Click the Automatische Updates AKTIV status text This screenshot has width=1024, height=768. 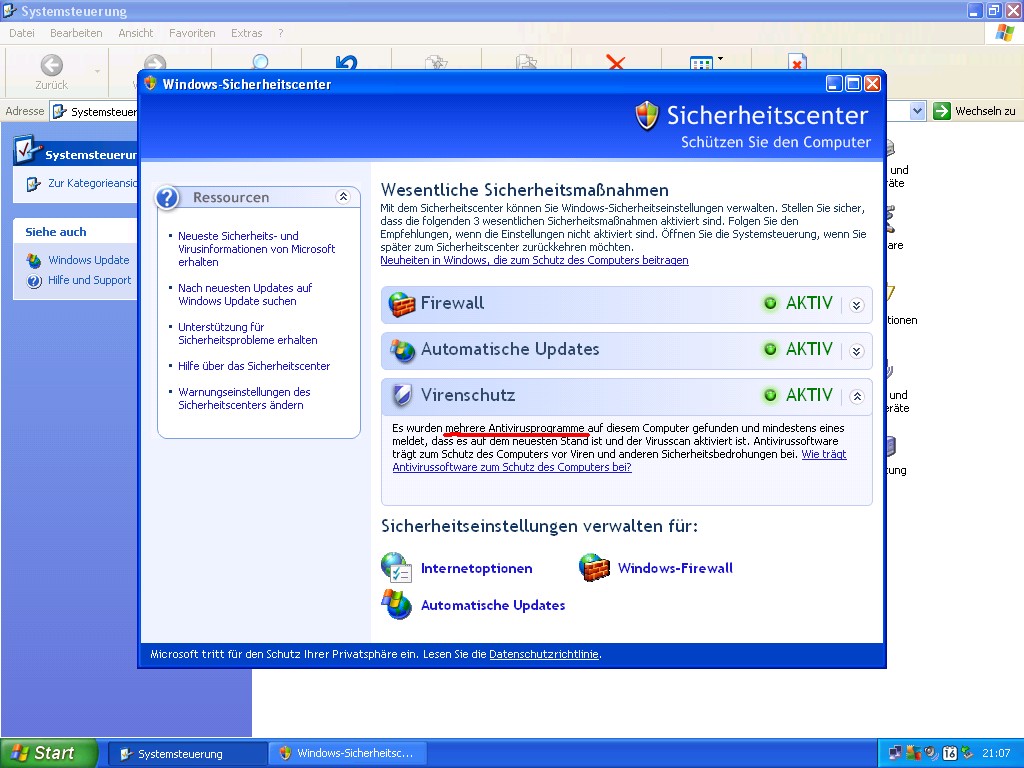(x=809, y=349)
